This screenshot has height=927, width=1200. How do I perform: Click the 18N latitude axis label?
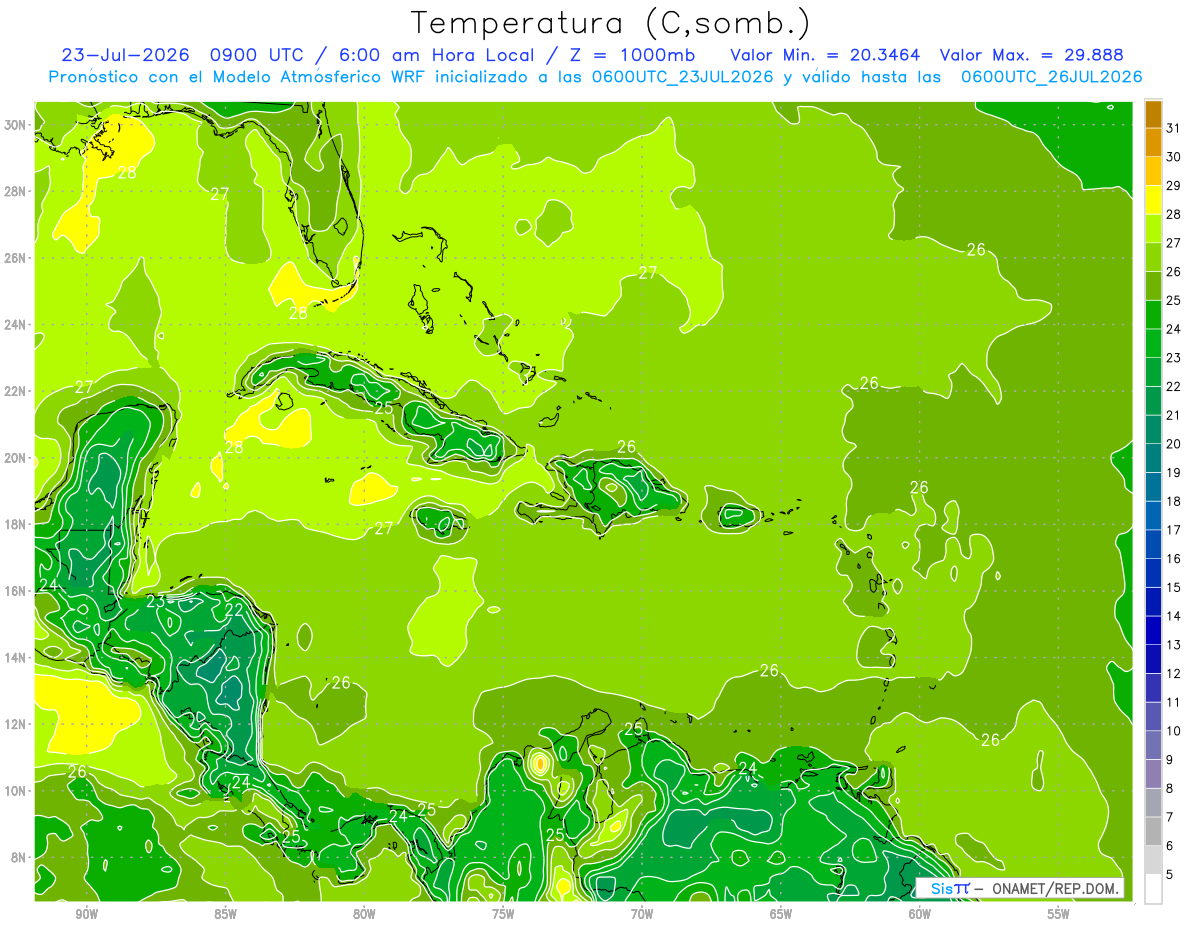tap(17, 524)
